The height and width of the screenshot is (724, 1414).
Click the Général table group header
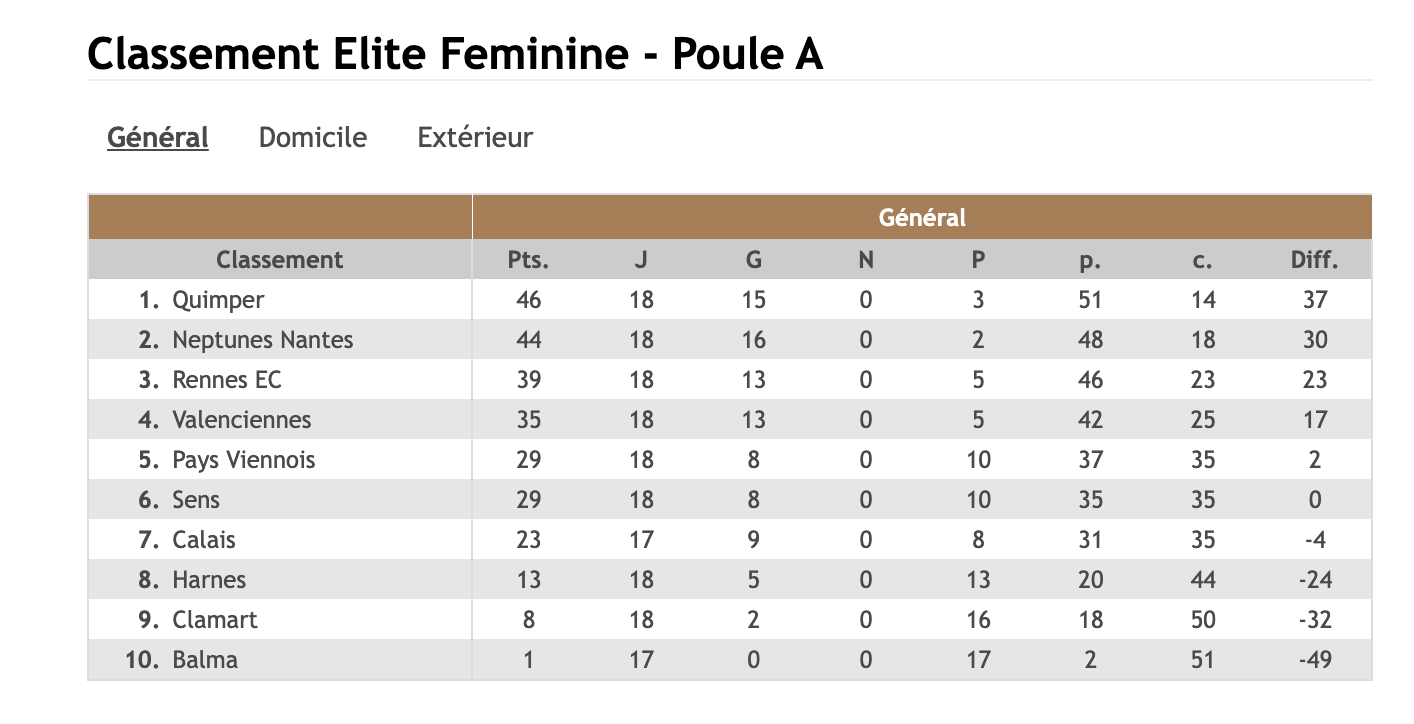(921, 217)
